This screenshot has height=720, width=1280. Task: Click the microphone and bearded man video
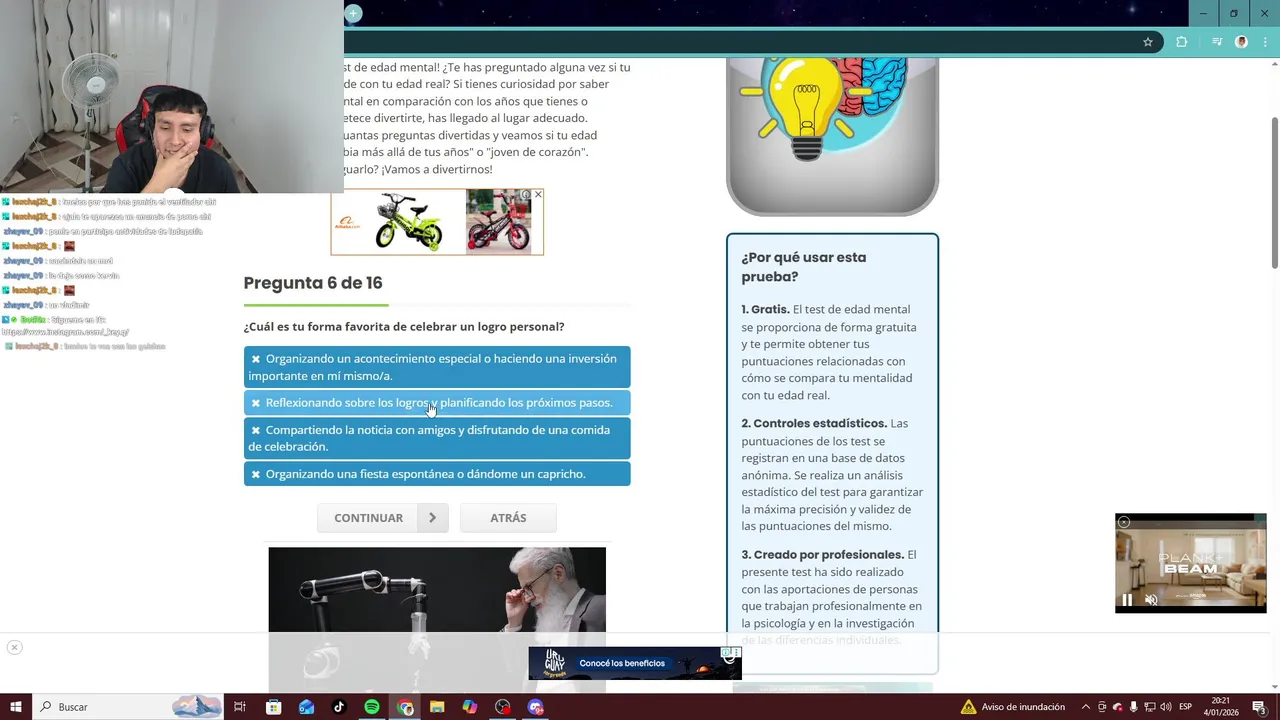[437, 618]
